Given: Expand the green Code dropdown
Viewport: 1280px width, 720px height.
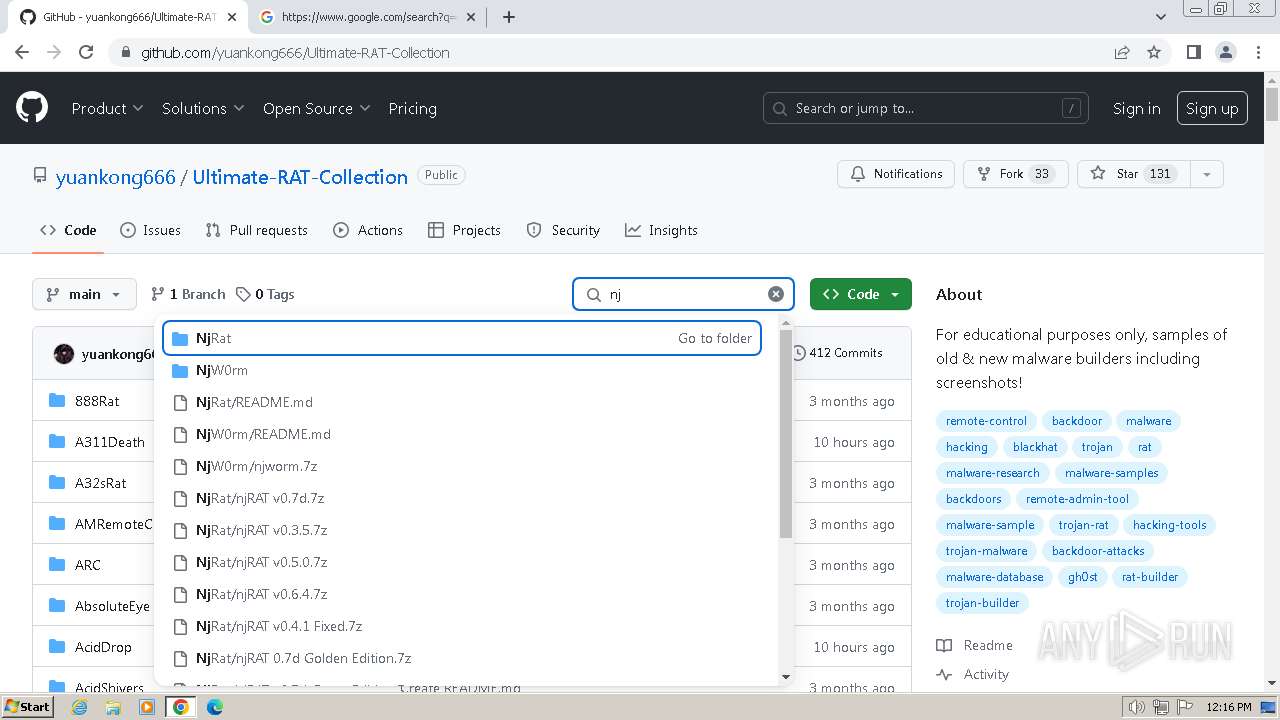Looking at the screenshot, I should coord(861,294).
